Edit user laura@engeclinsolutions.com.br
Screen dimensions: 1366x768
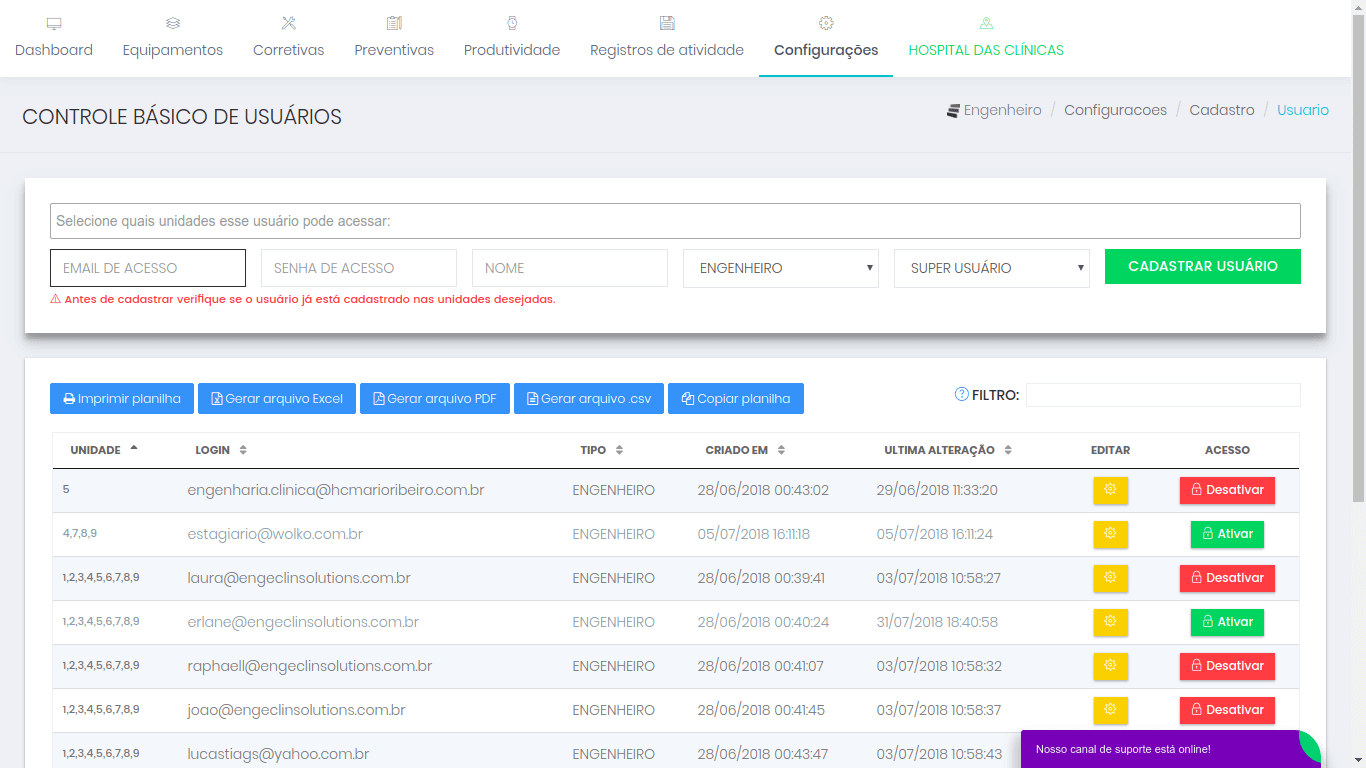coord(1110,578)
